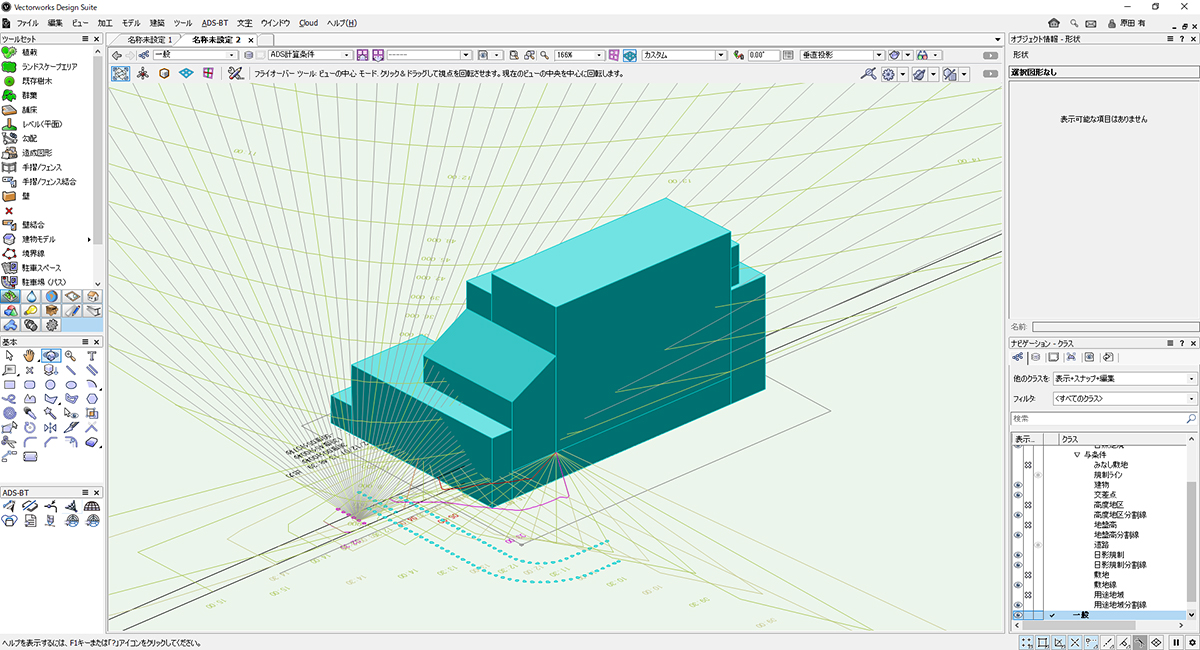This screenshot has width=1200, height=650.
Task: Select the zoom magnifier tool in 基本 palette
Action: pos(71,355)
